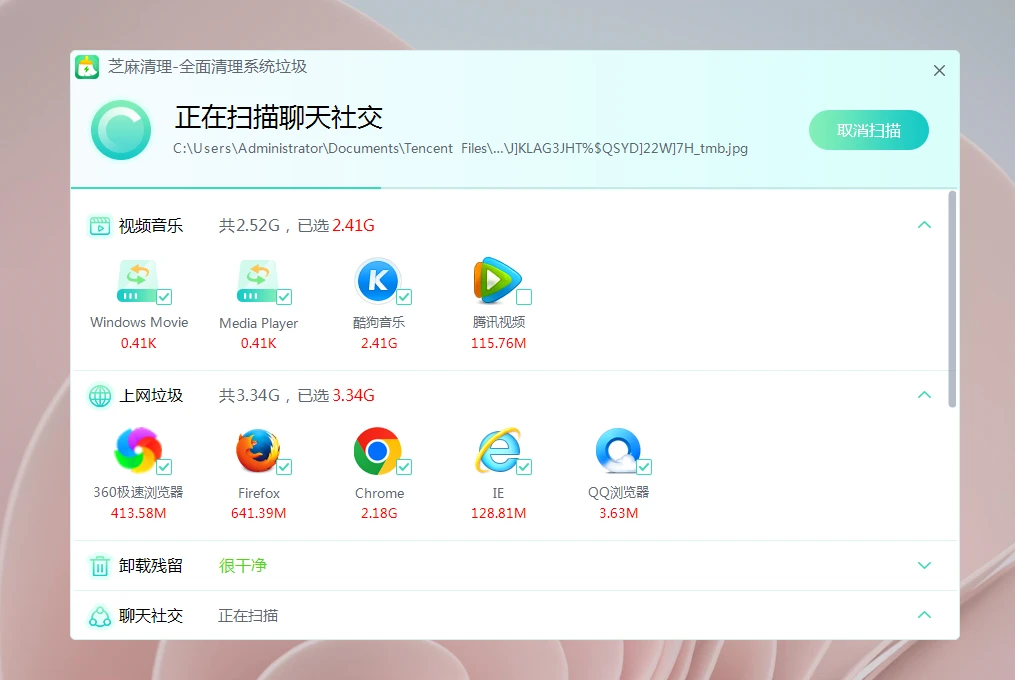Click the Chrome browser icon
The image size is (1015, 680).
pyautogui.click(x=377, y=451)
